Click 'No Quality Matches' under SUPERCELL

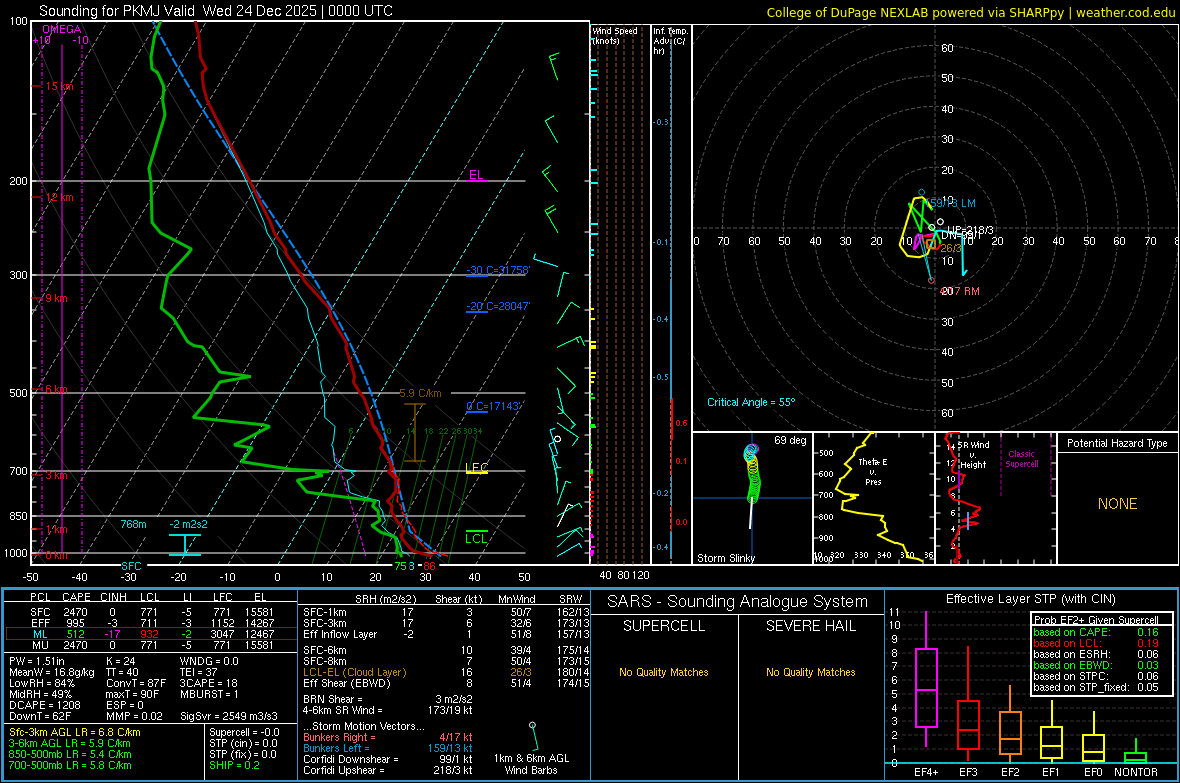[664, 672]
